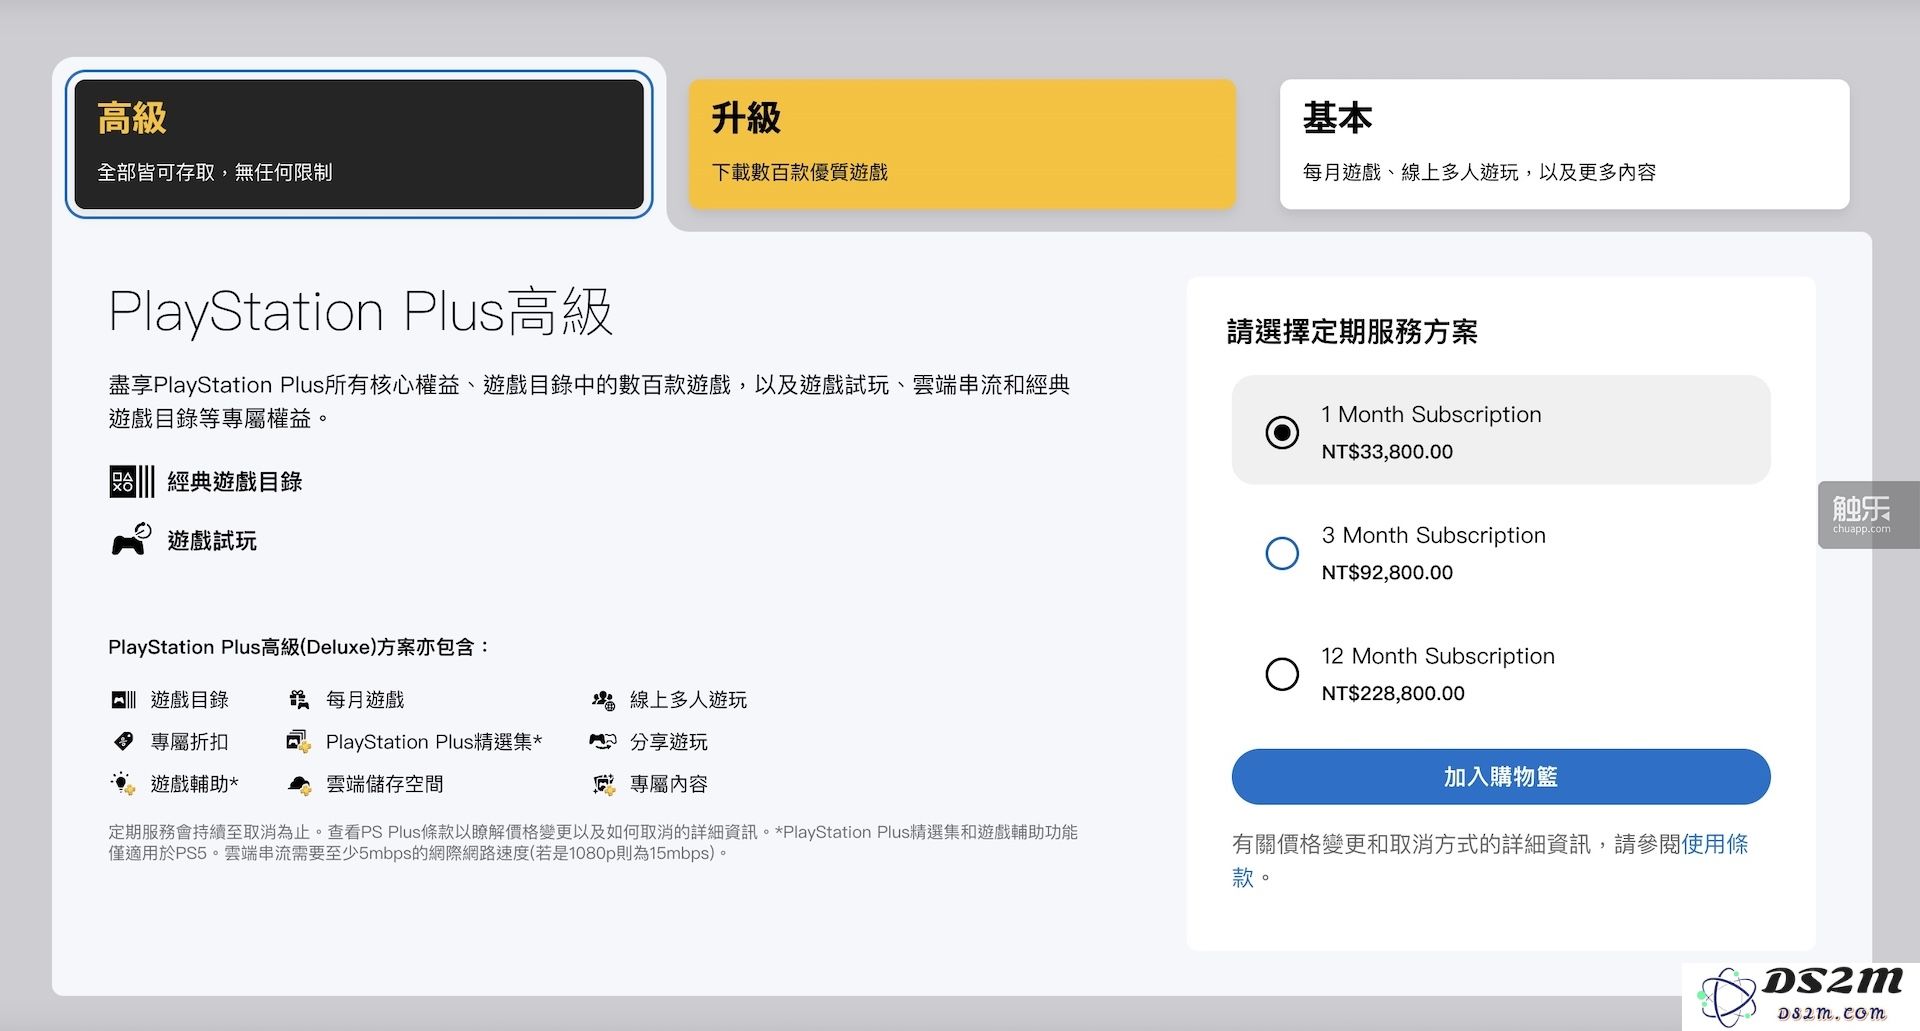The image size is (1920, 1031).
Task: Click the 專屬折扣 label
Action: 190,742
